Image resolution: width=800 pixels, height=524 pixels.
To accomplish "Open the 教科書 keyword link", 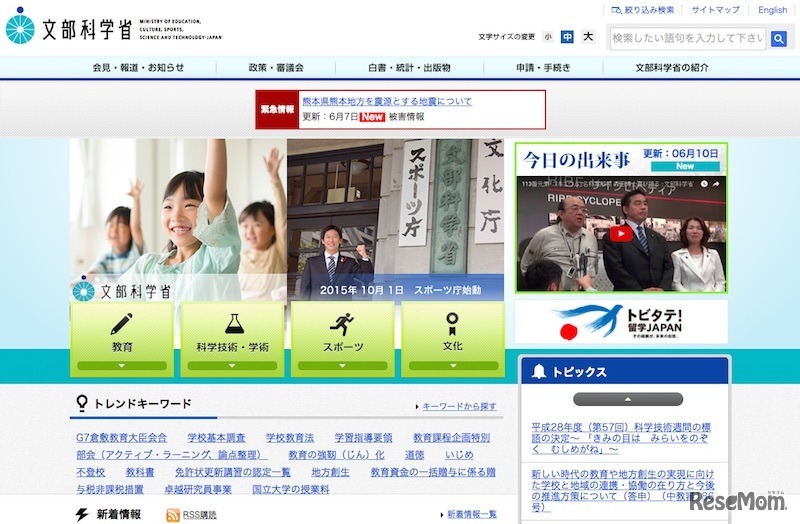I will click(140, 472).
